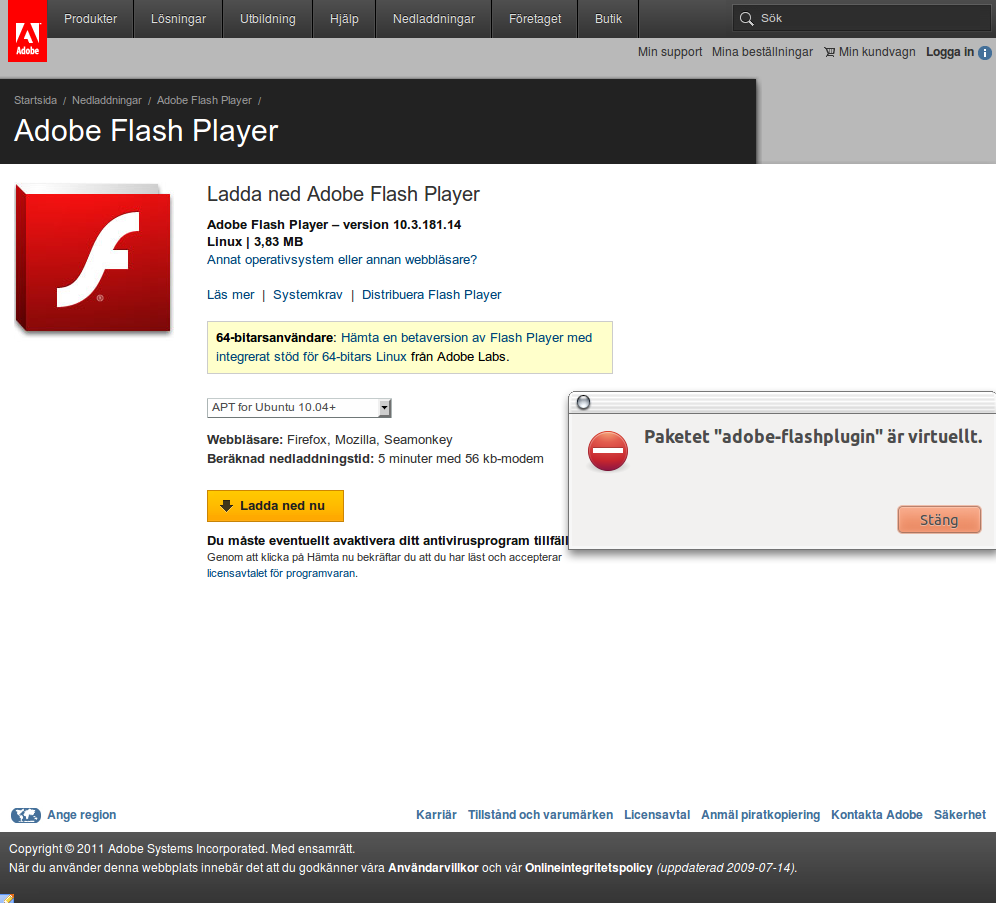Click Annat operativsystem eller annan webbläsare link

pyautogui.click(x=342, y=260)
